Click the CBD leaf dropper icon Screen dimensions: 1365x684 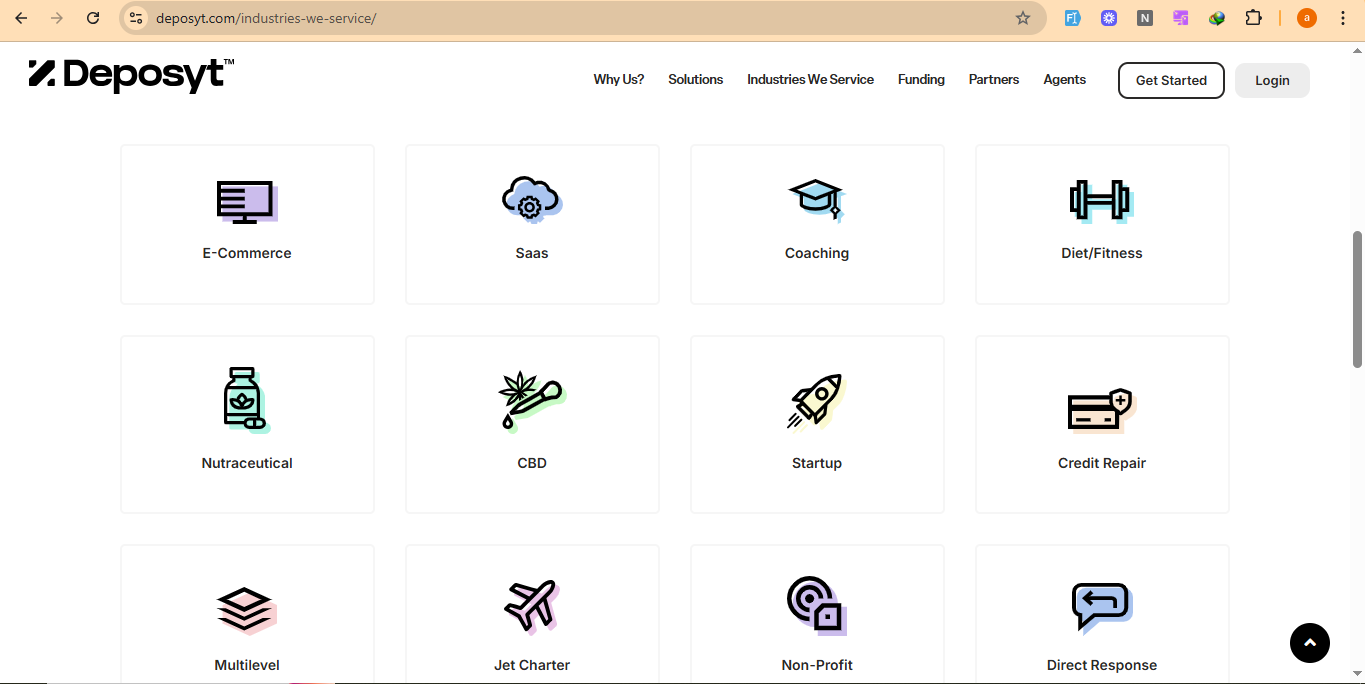click(531, 400)
